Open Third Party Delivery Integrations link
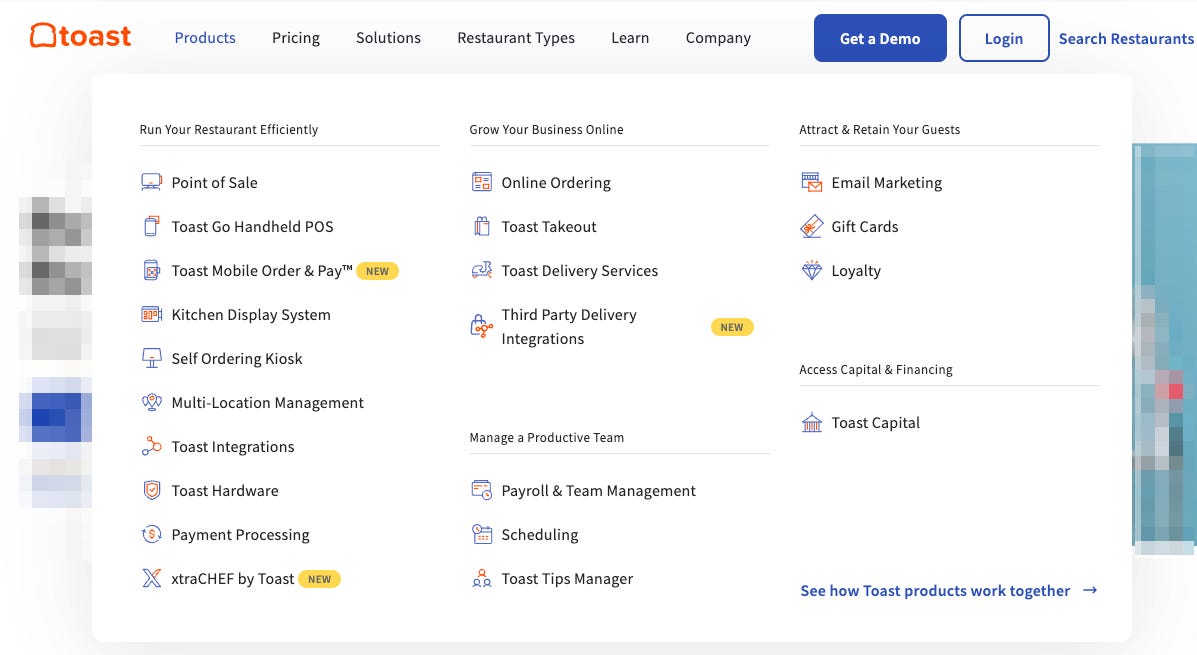The width and height of the screenshot is (1197, 655). coord(569,327)
